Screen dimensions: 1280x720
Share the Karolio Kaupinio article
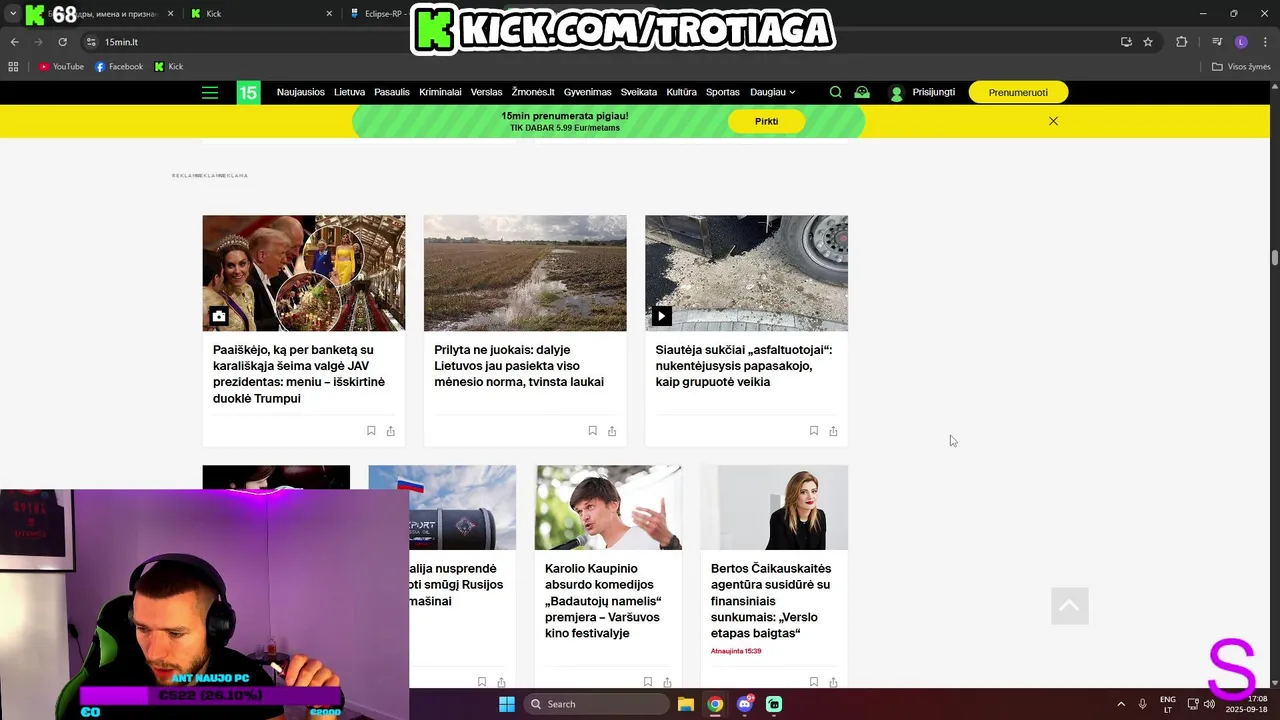pos(667,682)
